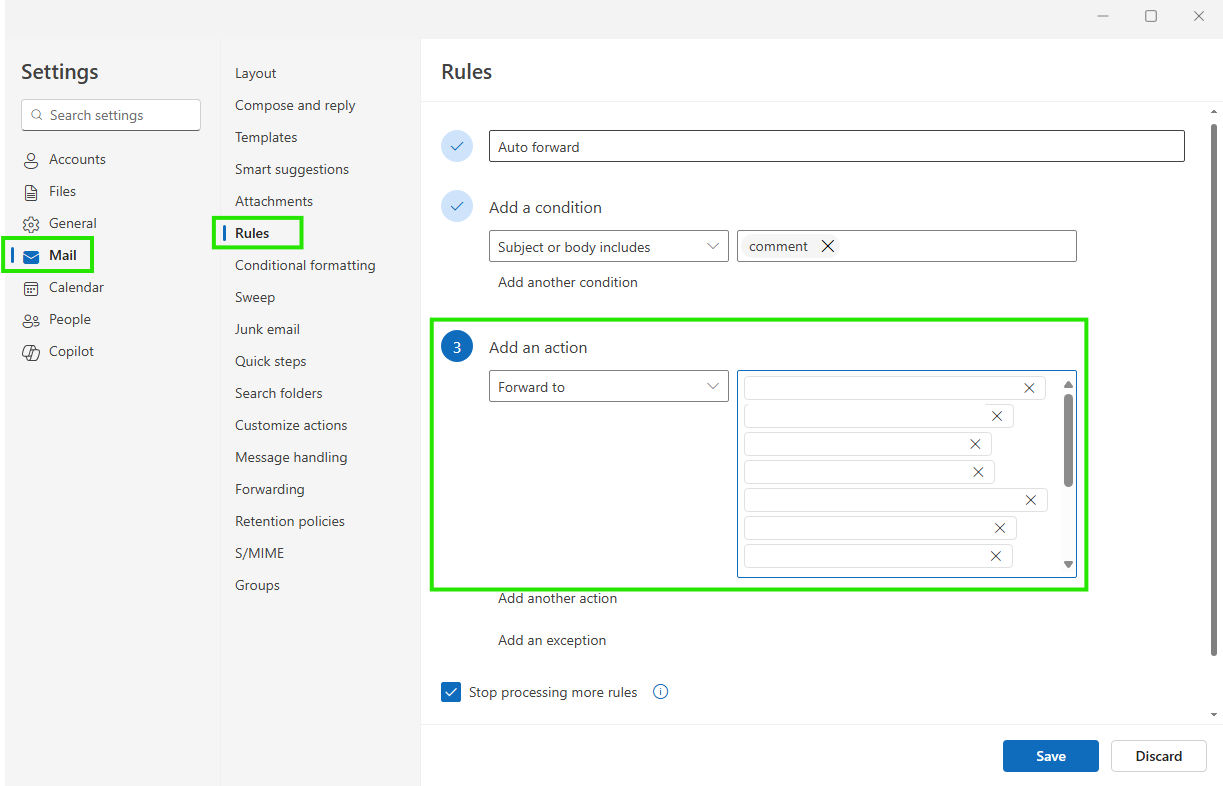Click the Accounts person icon

pos(31,160)
